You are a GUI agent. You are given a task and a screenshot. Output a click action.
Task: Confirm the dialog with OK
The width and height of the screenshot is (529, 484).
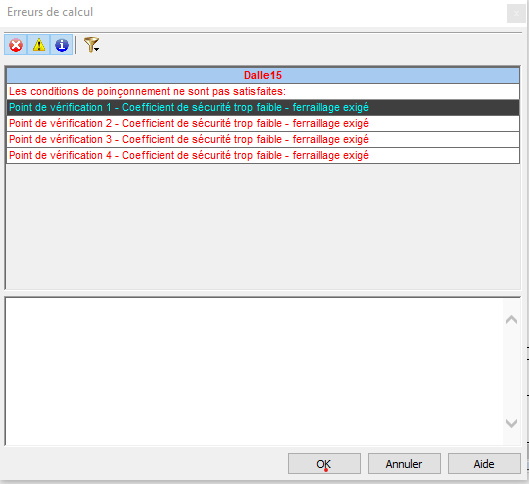324,464
